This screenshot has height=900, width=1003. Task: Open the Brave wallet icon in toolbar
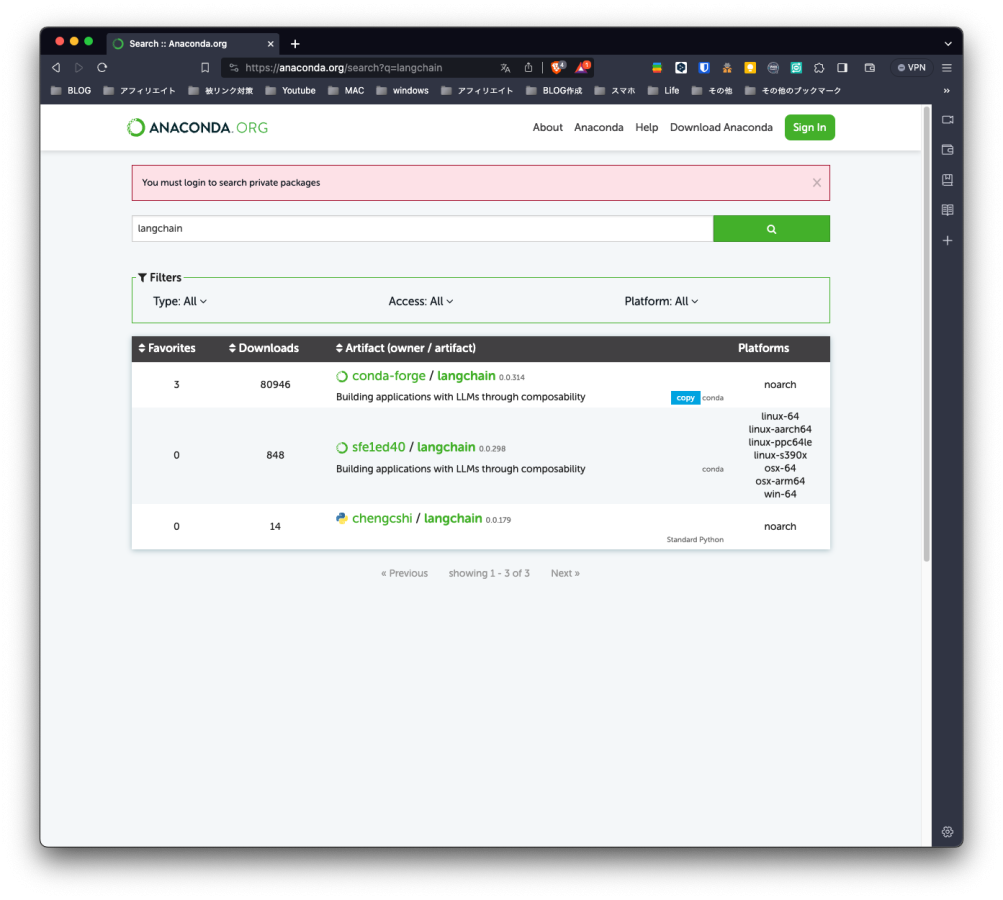[869, 67]
